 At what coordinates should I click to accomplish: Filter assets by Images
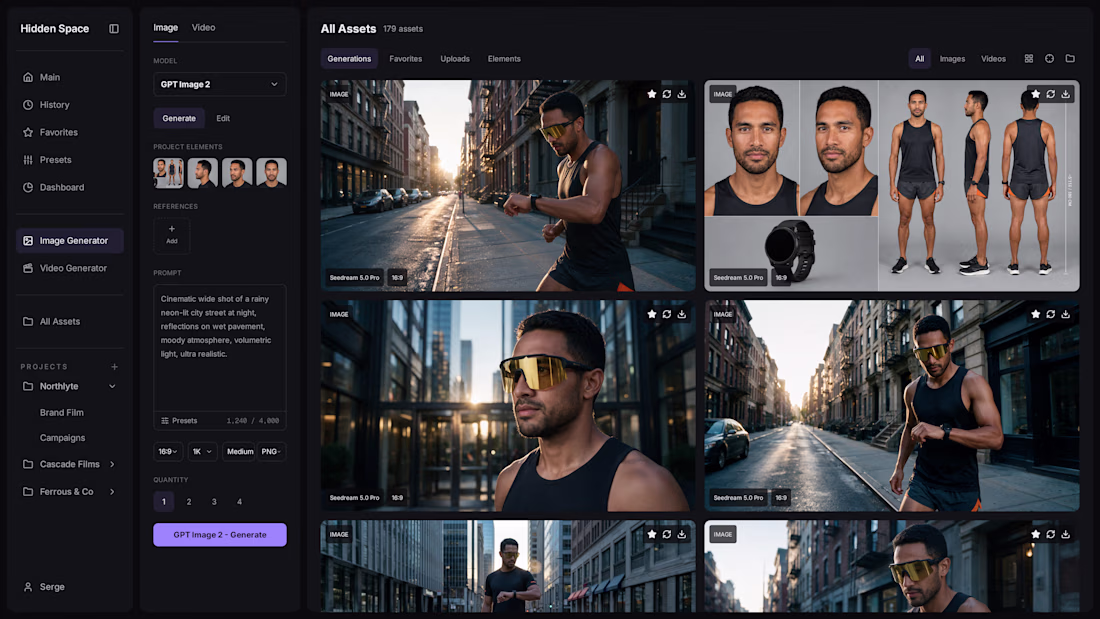point(952,59)
